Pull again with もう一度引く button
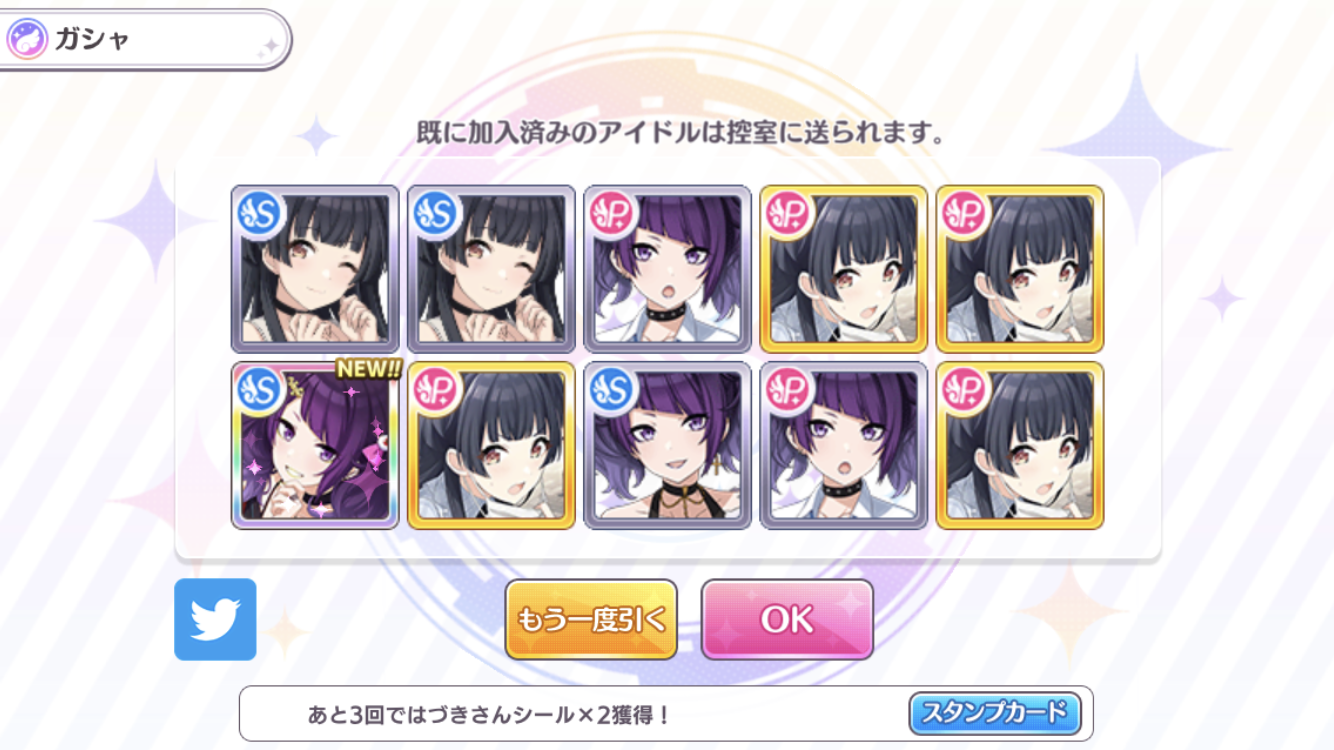 click(x=591, y=620)
